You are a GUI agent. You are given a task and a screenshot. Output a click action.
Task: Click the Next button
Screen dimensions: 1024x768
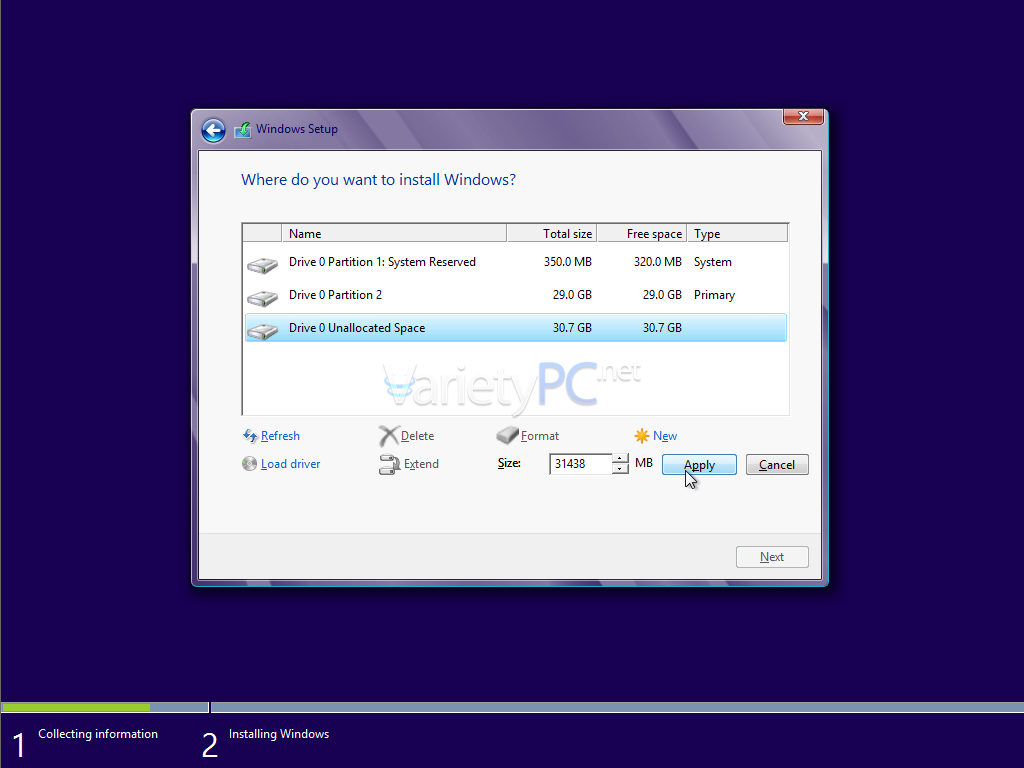point(772,557)
